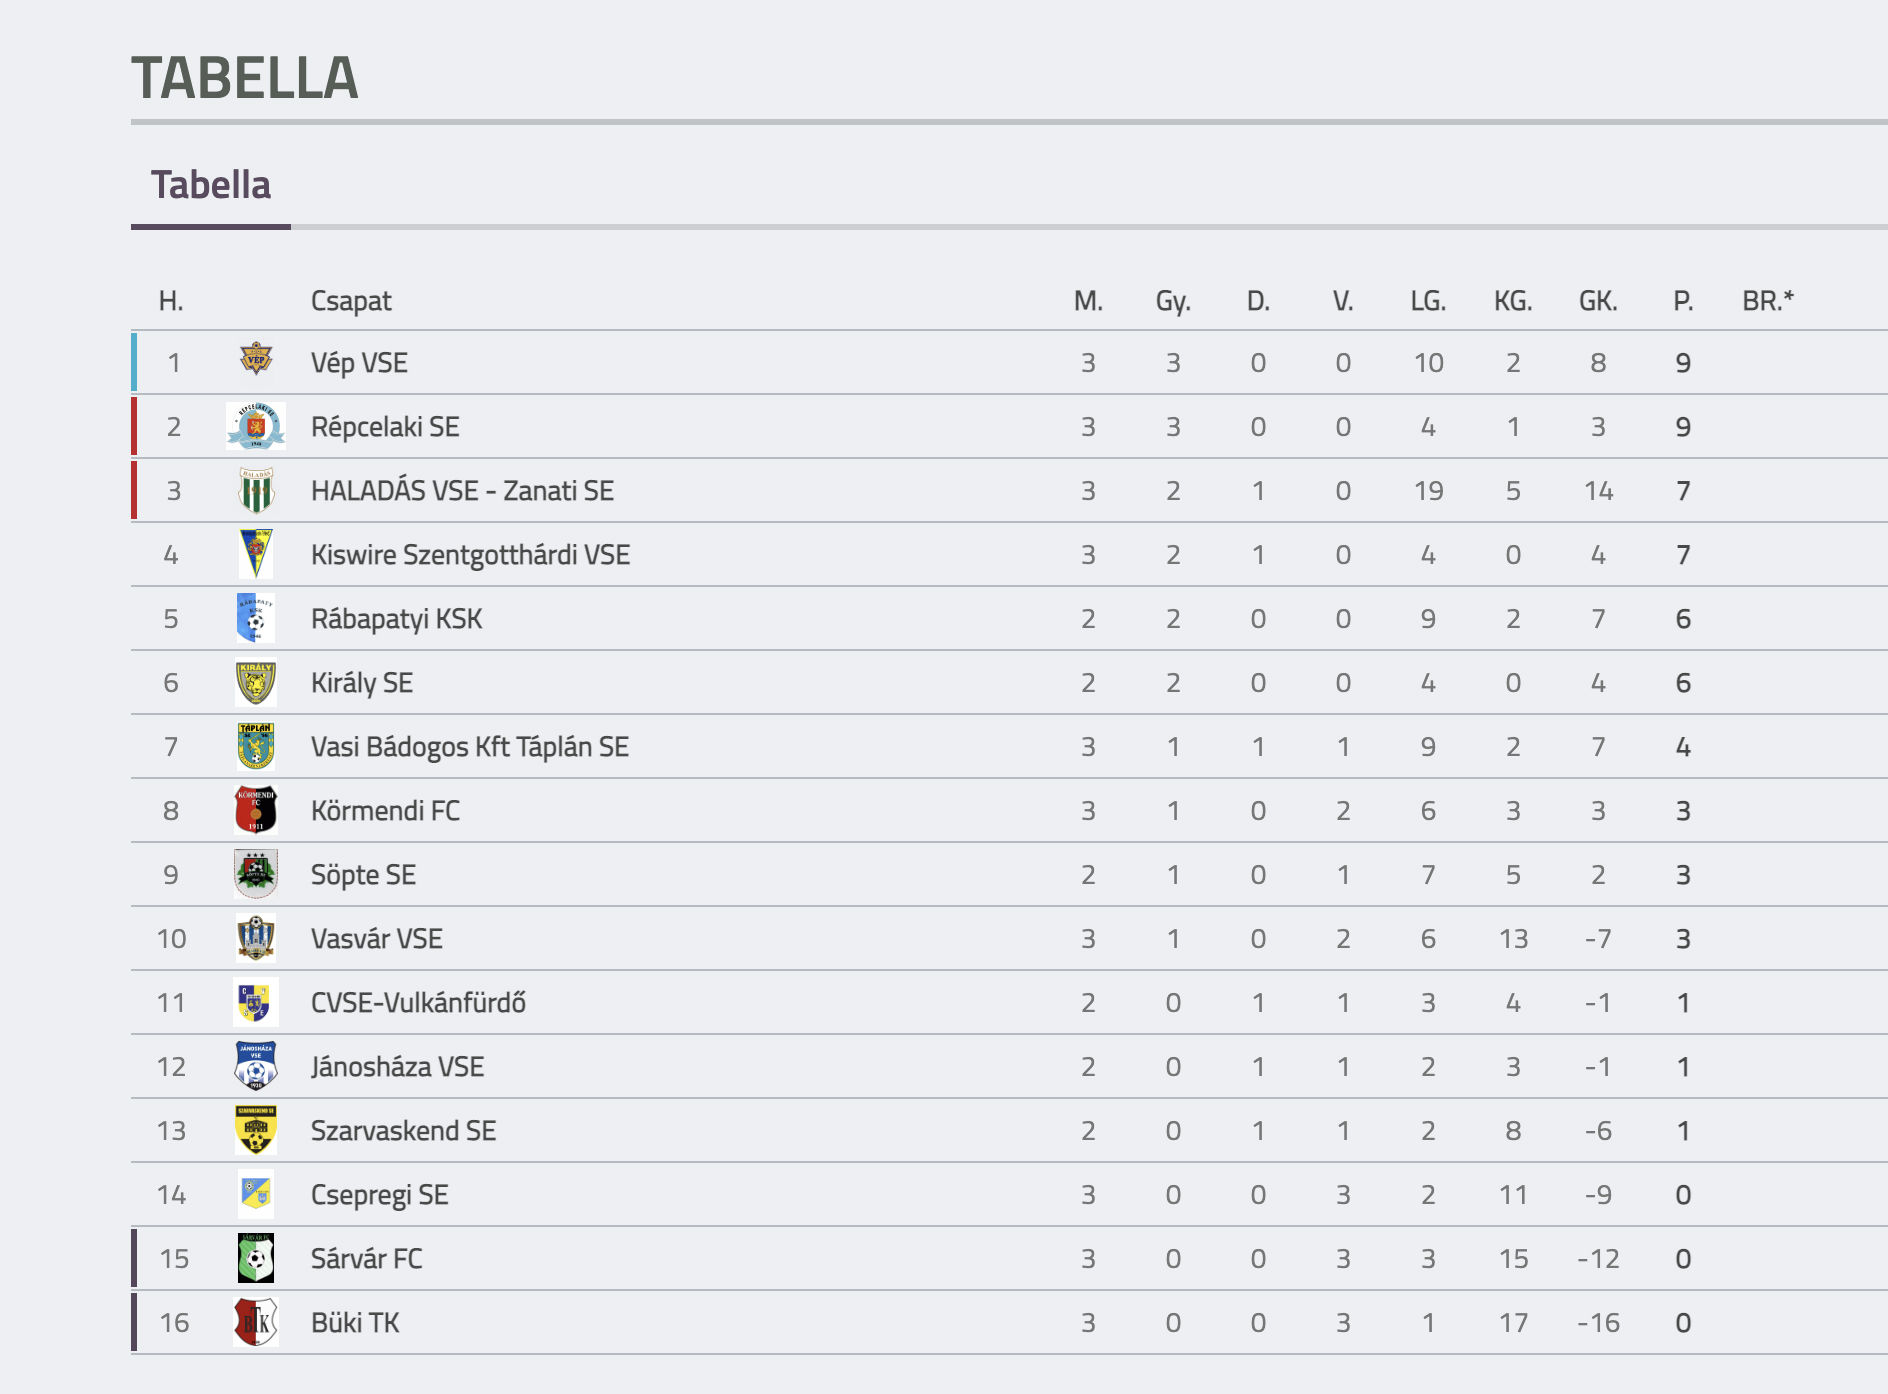Click the Király SE tiger crest
Viewport: 1888px width, 1394px height.
pos(256,682)
